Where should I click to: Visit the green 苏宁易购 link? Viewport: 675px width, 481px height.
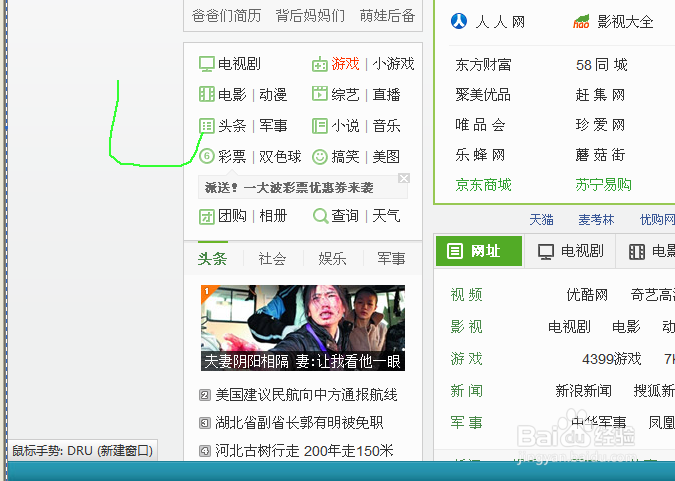pyautogui.click(x=604, y=185)
